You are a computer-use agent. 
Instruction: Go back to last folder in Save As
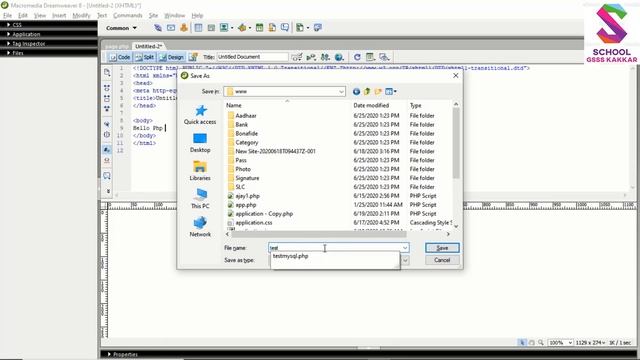(356, 91)
